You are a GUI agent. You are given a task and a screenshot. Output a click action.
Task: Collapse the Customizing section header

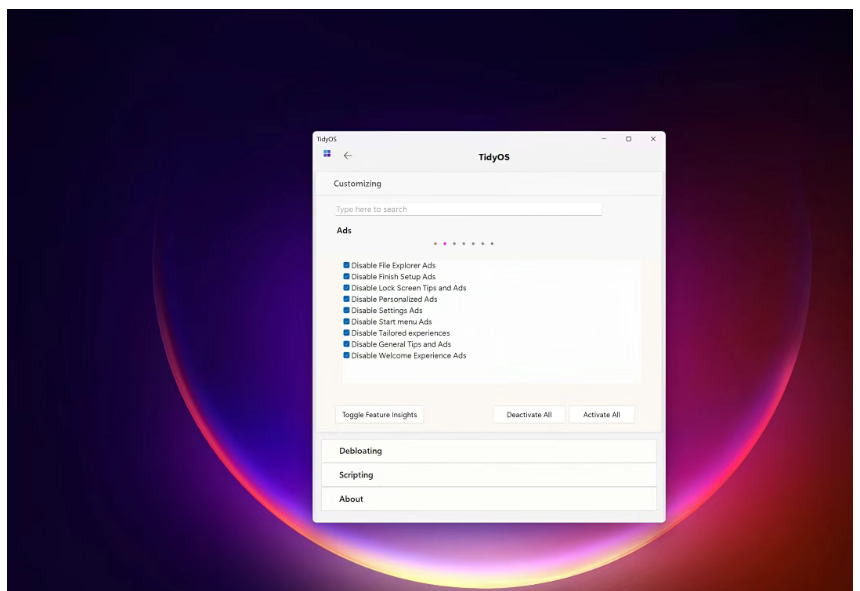pos(489,184)
